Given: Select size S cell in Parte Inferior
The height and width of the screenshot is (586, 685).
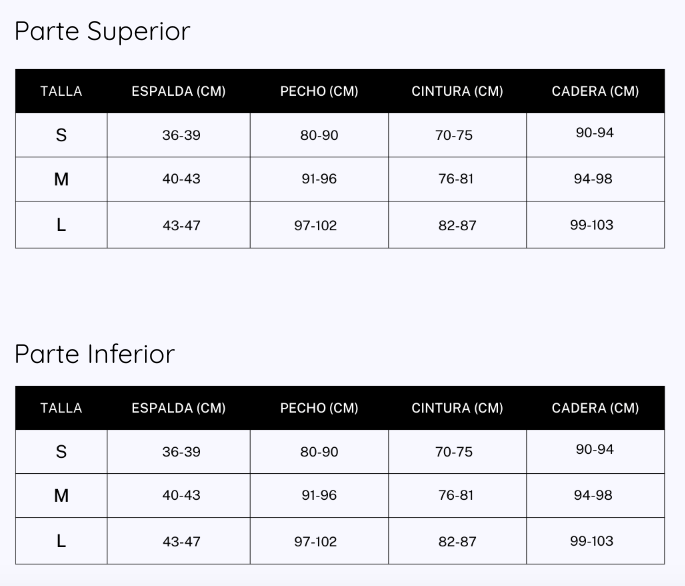Looking at the screenshot, I should coord(61,452).
